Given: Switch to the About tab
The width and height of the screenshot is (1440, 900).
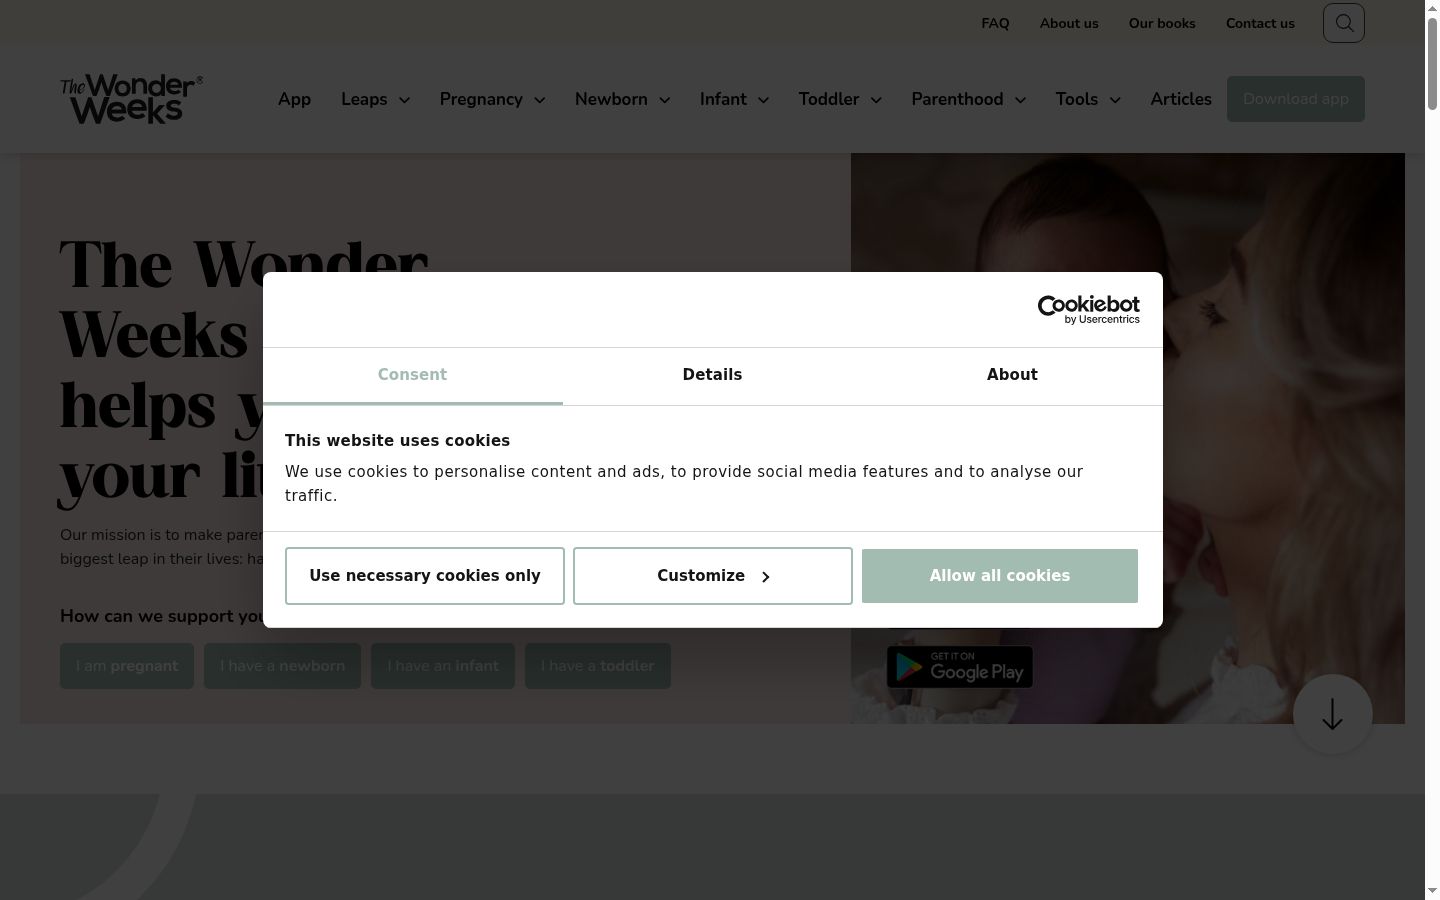Looking at the screenshot, I should tap(1012, 375).
